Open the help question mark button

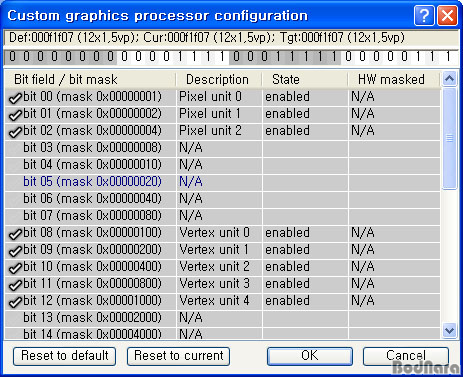tap(424, 15)
